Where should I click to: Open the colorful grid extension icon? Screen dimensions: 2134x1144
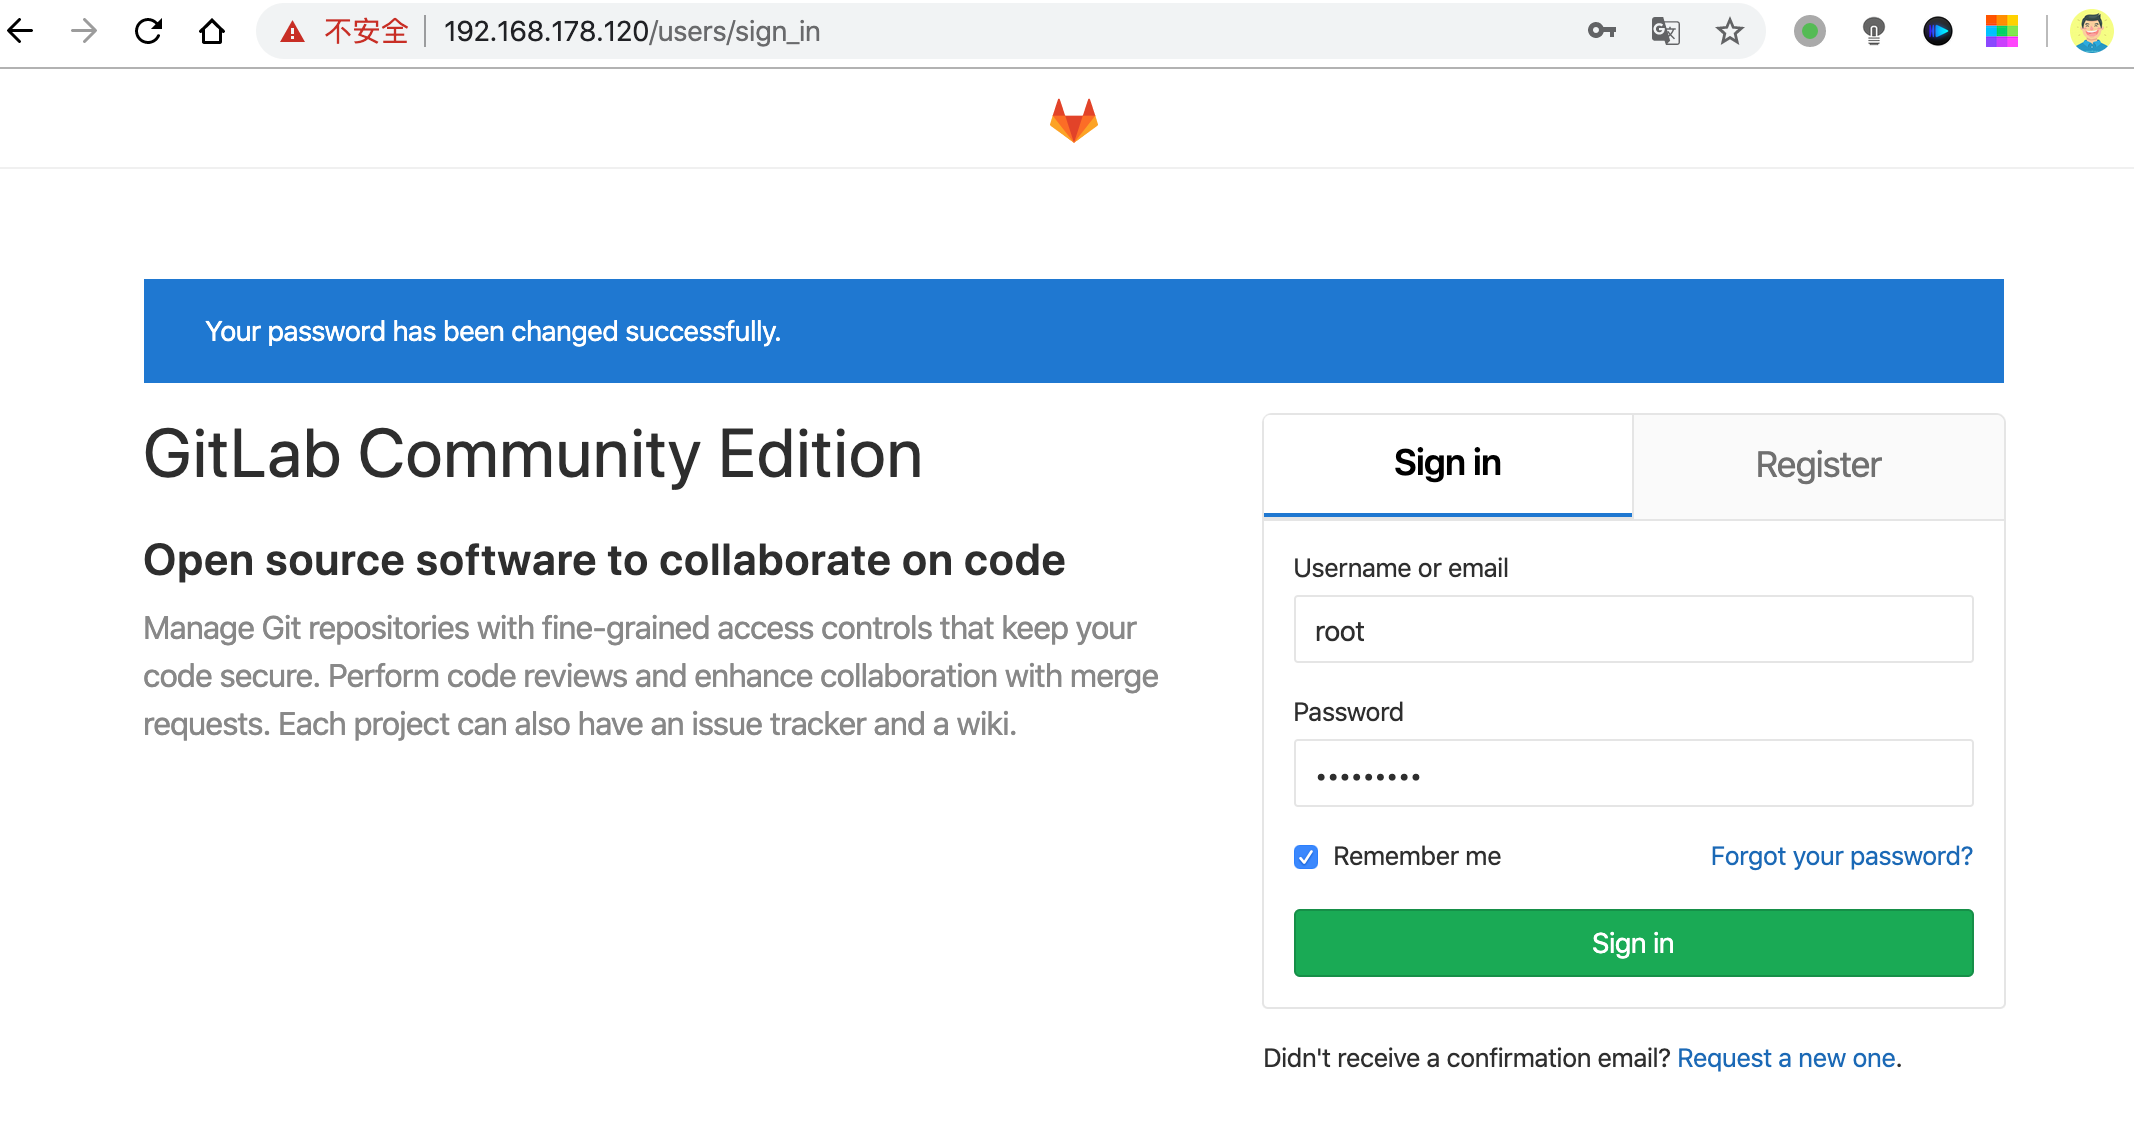point(2002,31)
